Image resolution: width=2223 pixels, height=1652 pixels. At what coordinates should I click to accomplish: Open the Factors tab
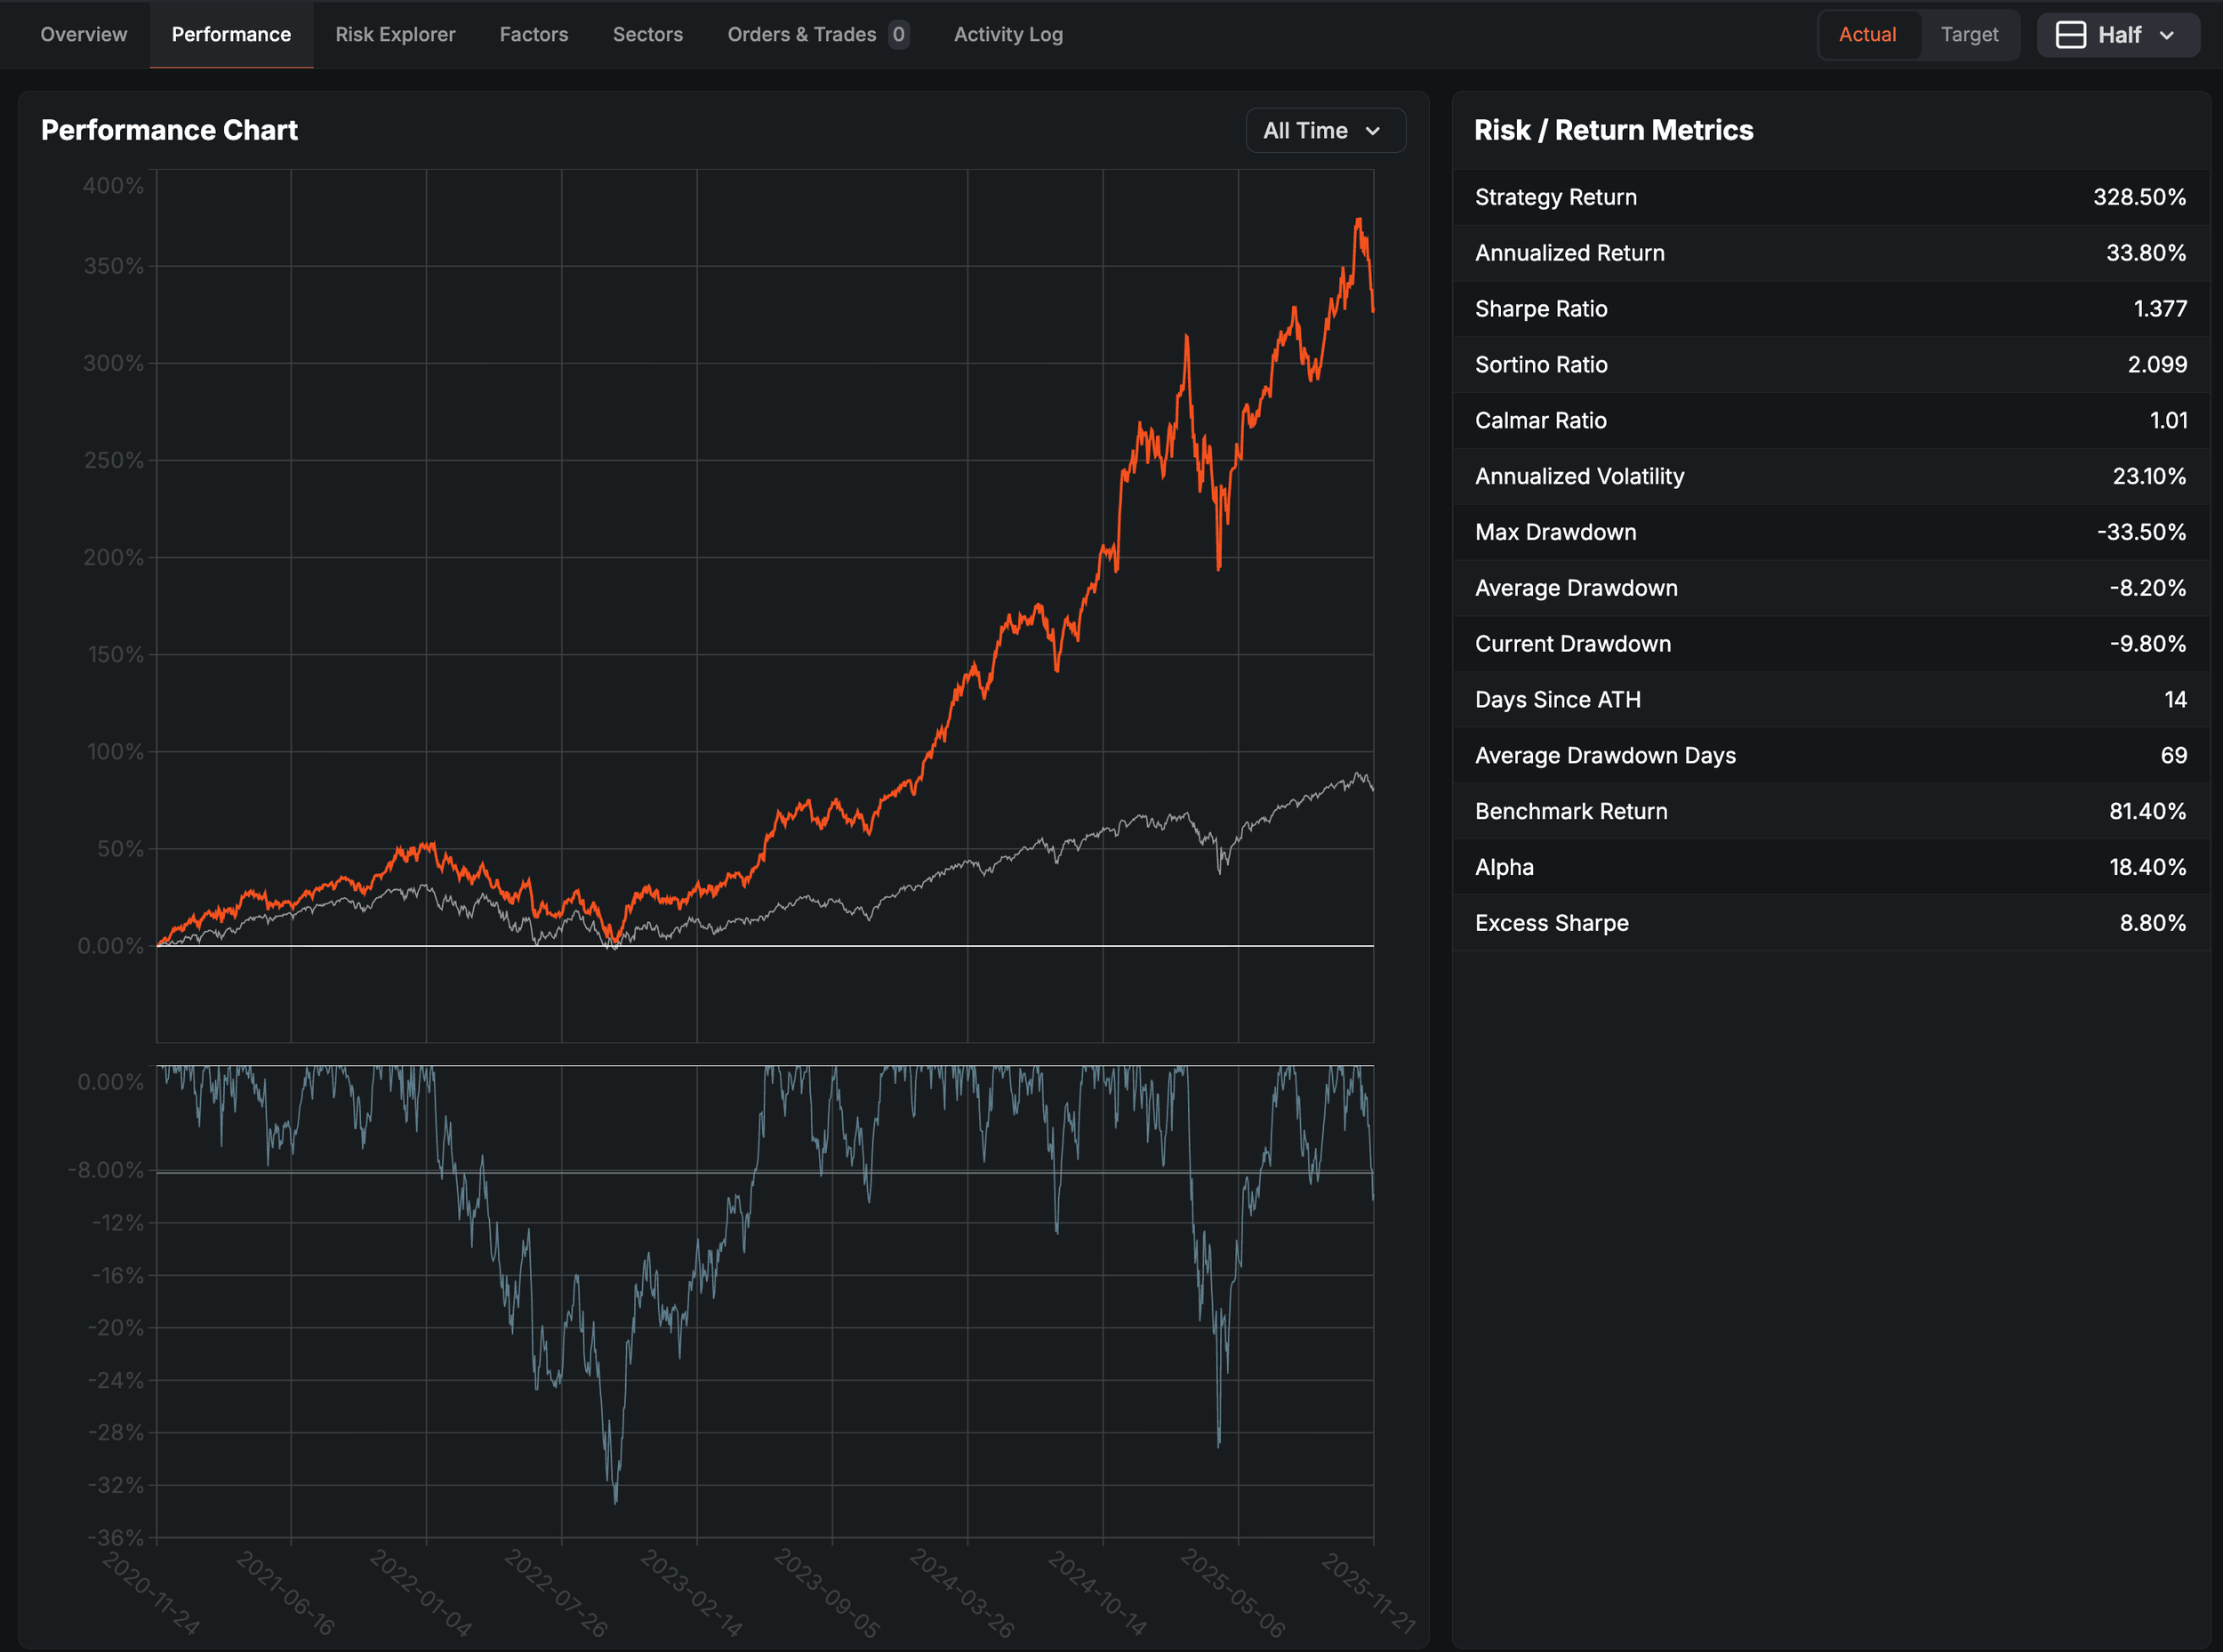tap(533, 35)
